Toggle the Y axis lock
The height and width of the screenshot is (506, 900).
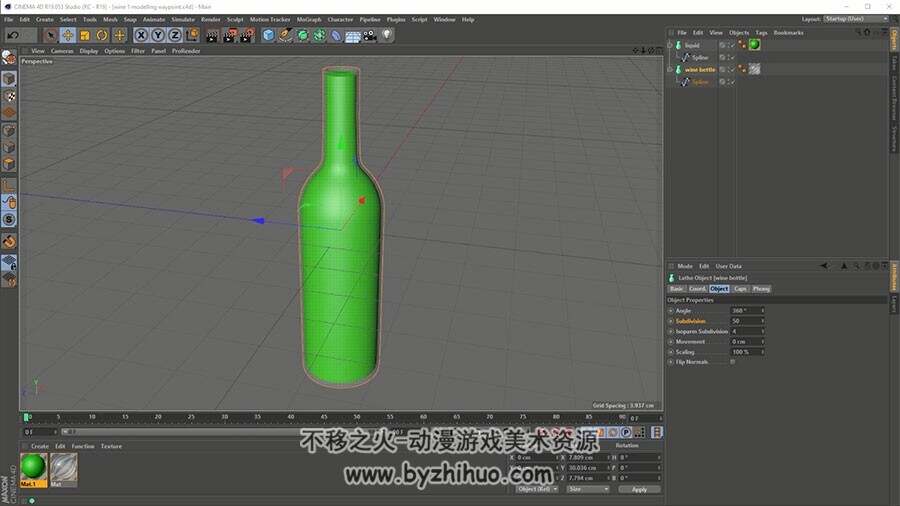coord(158,36)
